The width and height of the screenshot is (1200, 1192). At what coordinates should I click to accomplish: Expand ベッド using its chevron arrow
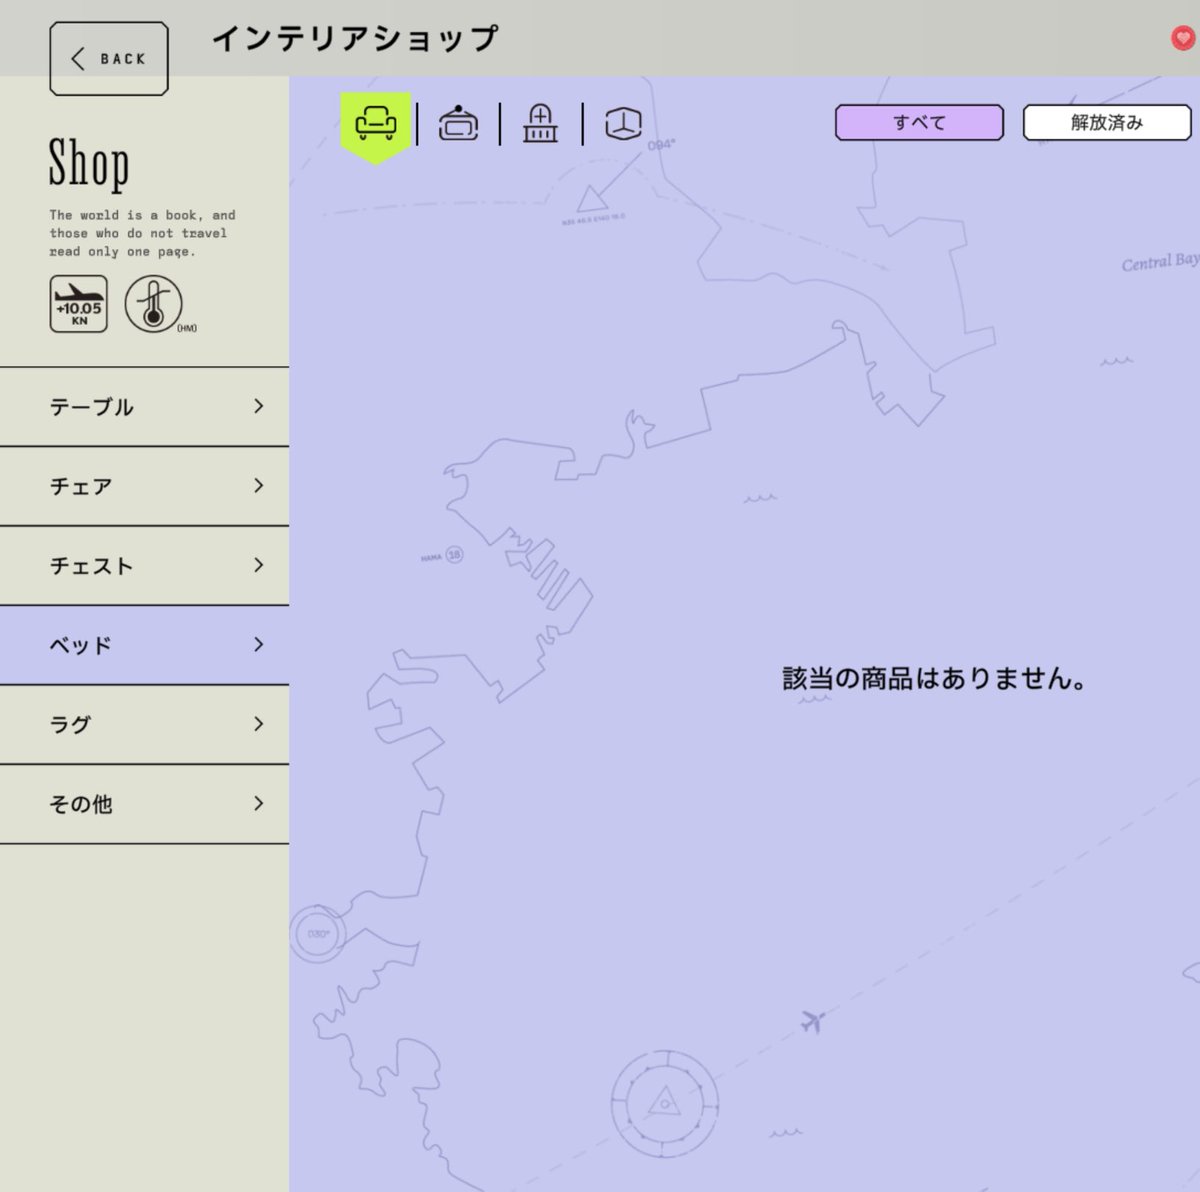pyautogui.click(x=259, y=644)
